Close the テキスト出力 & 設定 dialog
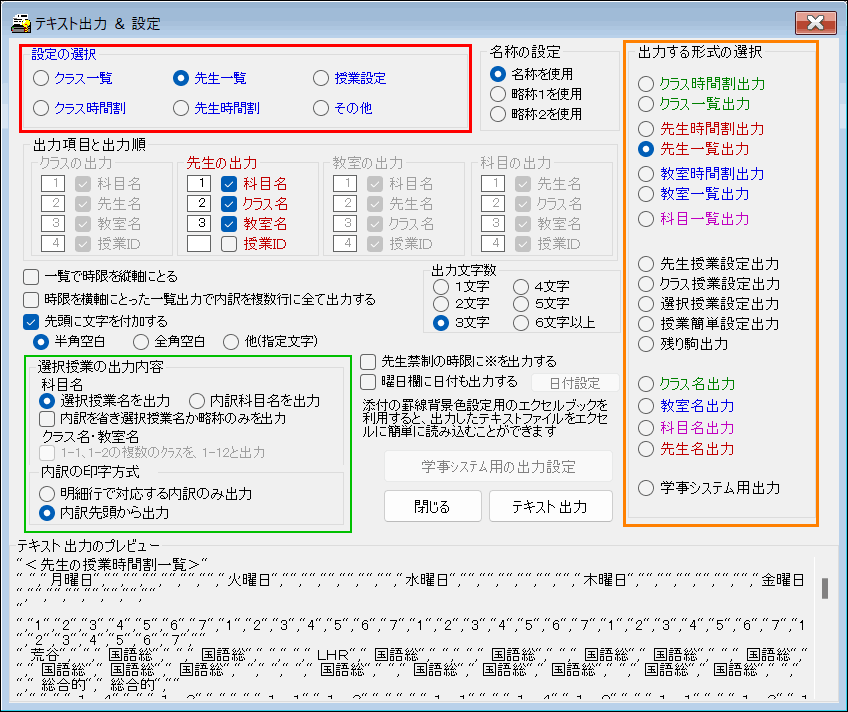 (816, 23)
